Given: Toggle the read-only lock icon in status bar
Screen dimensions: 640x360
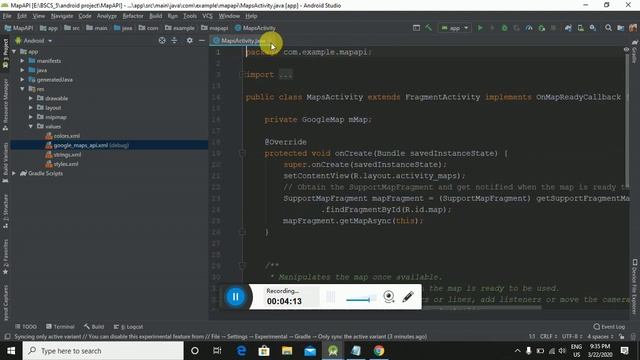Looking at the screenshot, I should pos(622,337).
